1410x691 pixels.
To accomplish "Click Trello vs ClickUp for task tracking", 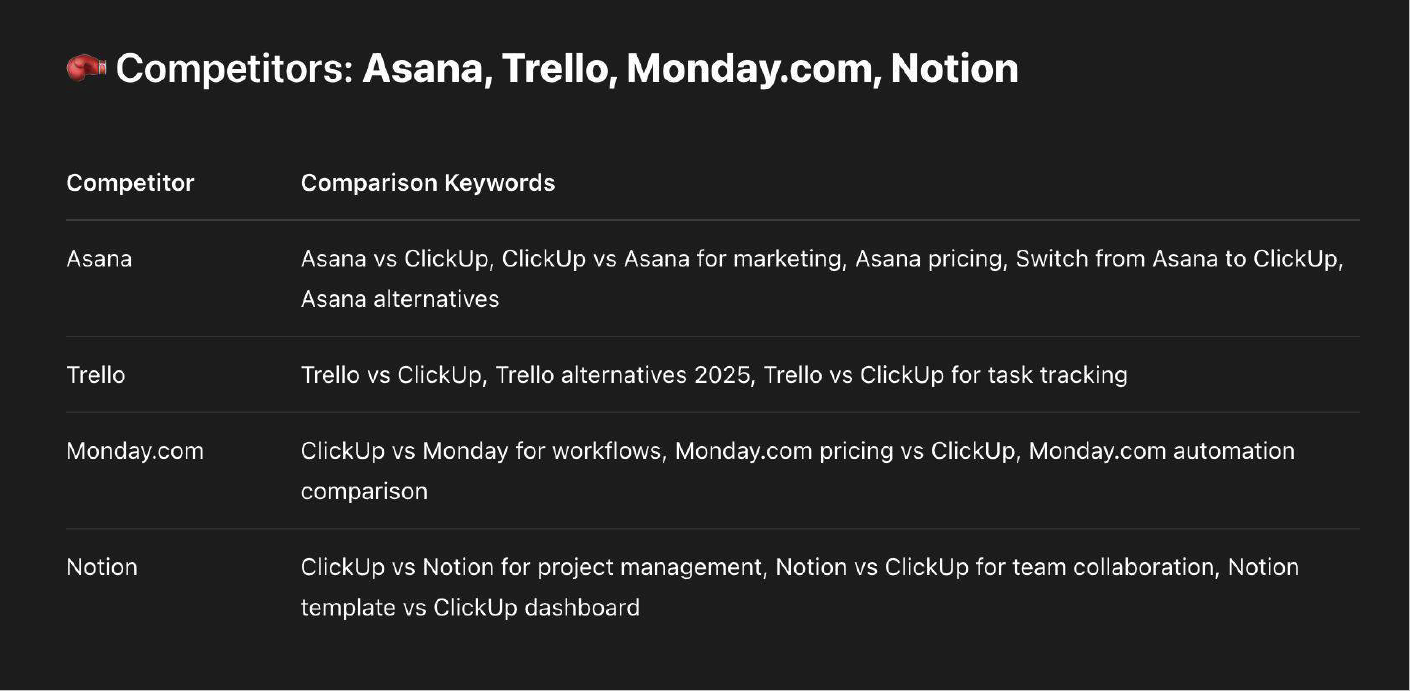I will click(x=946, y=375).
